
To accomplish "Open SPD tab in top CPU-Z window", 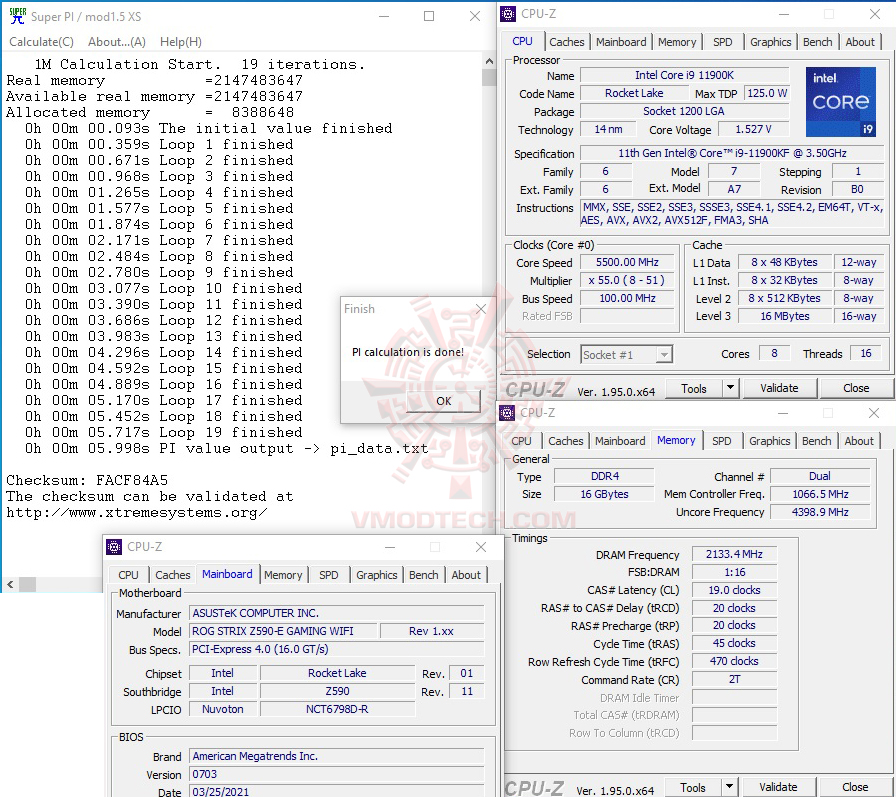I will 722,42.
